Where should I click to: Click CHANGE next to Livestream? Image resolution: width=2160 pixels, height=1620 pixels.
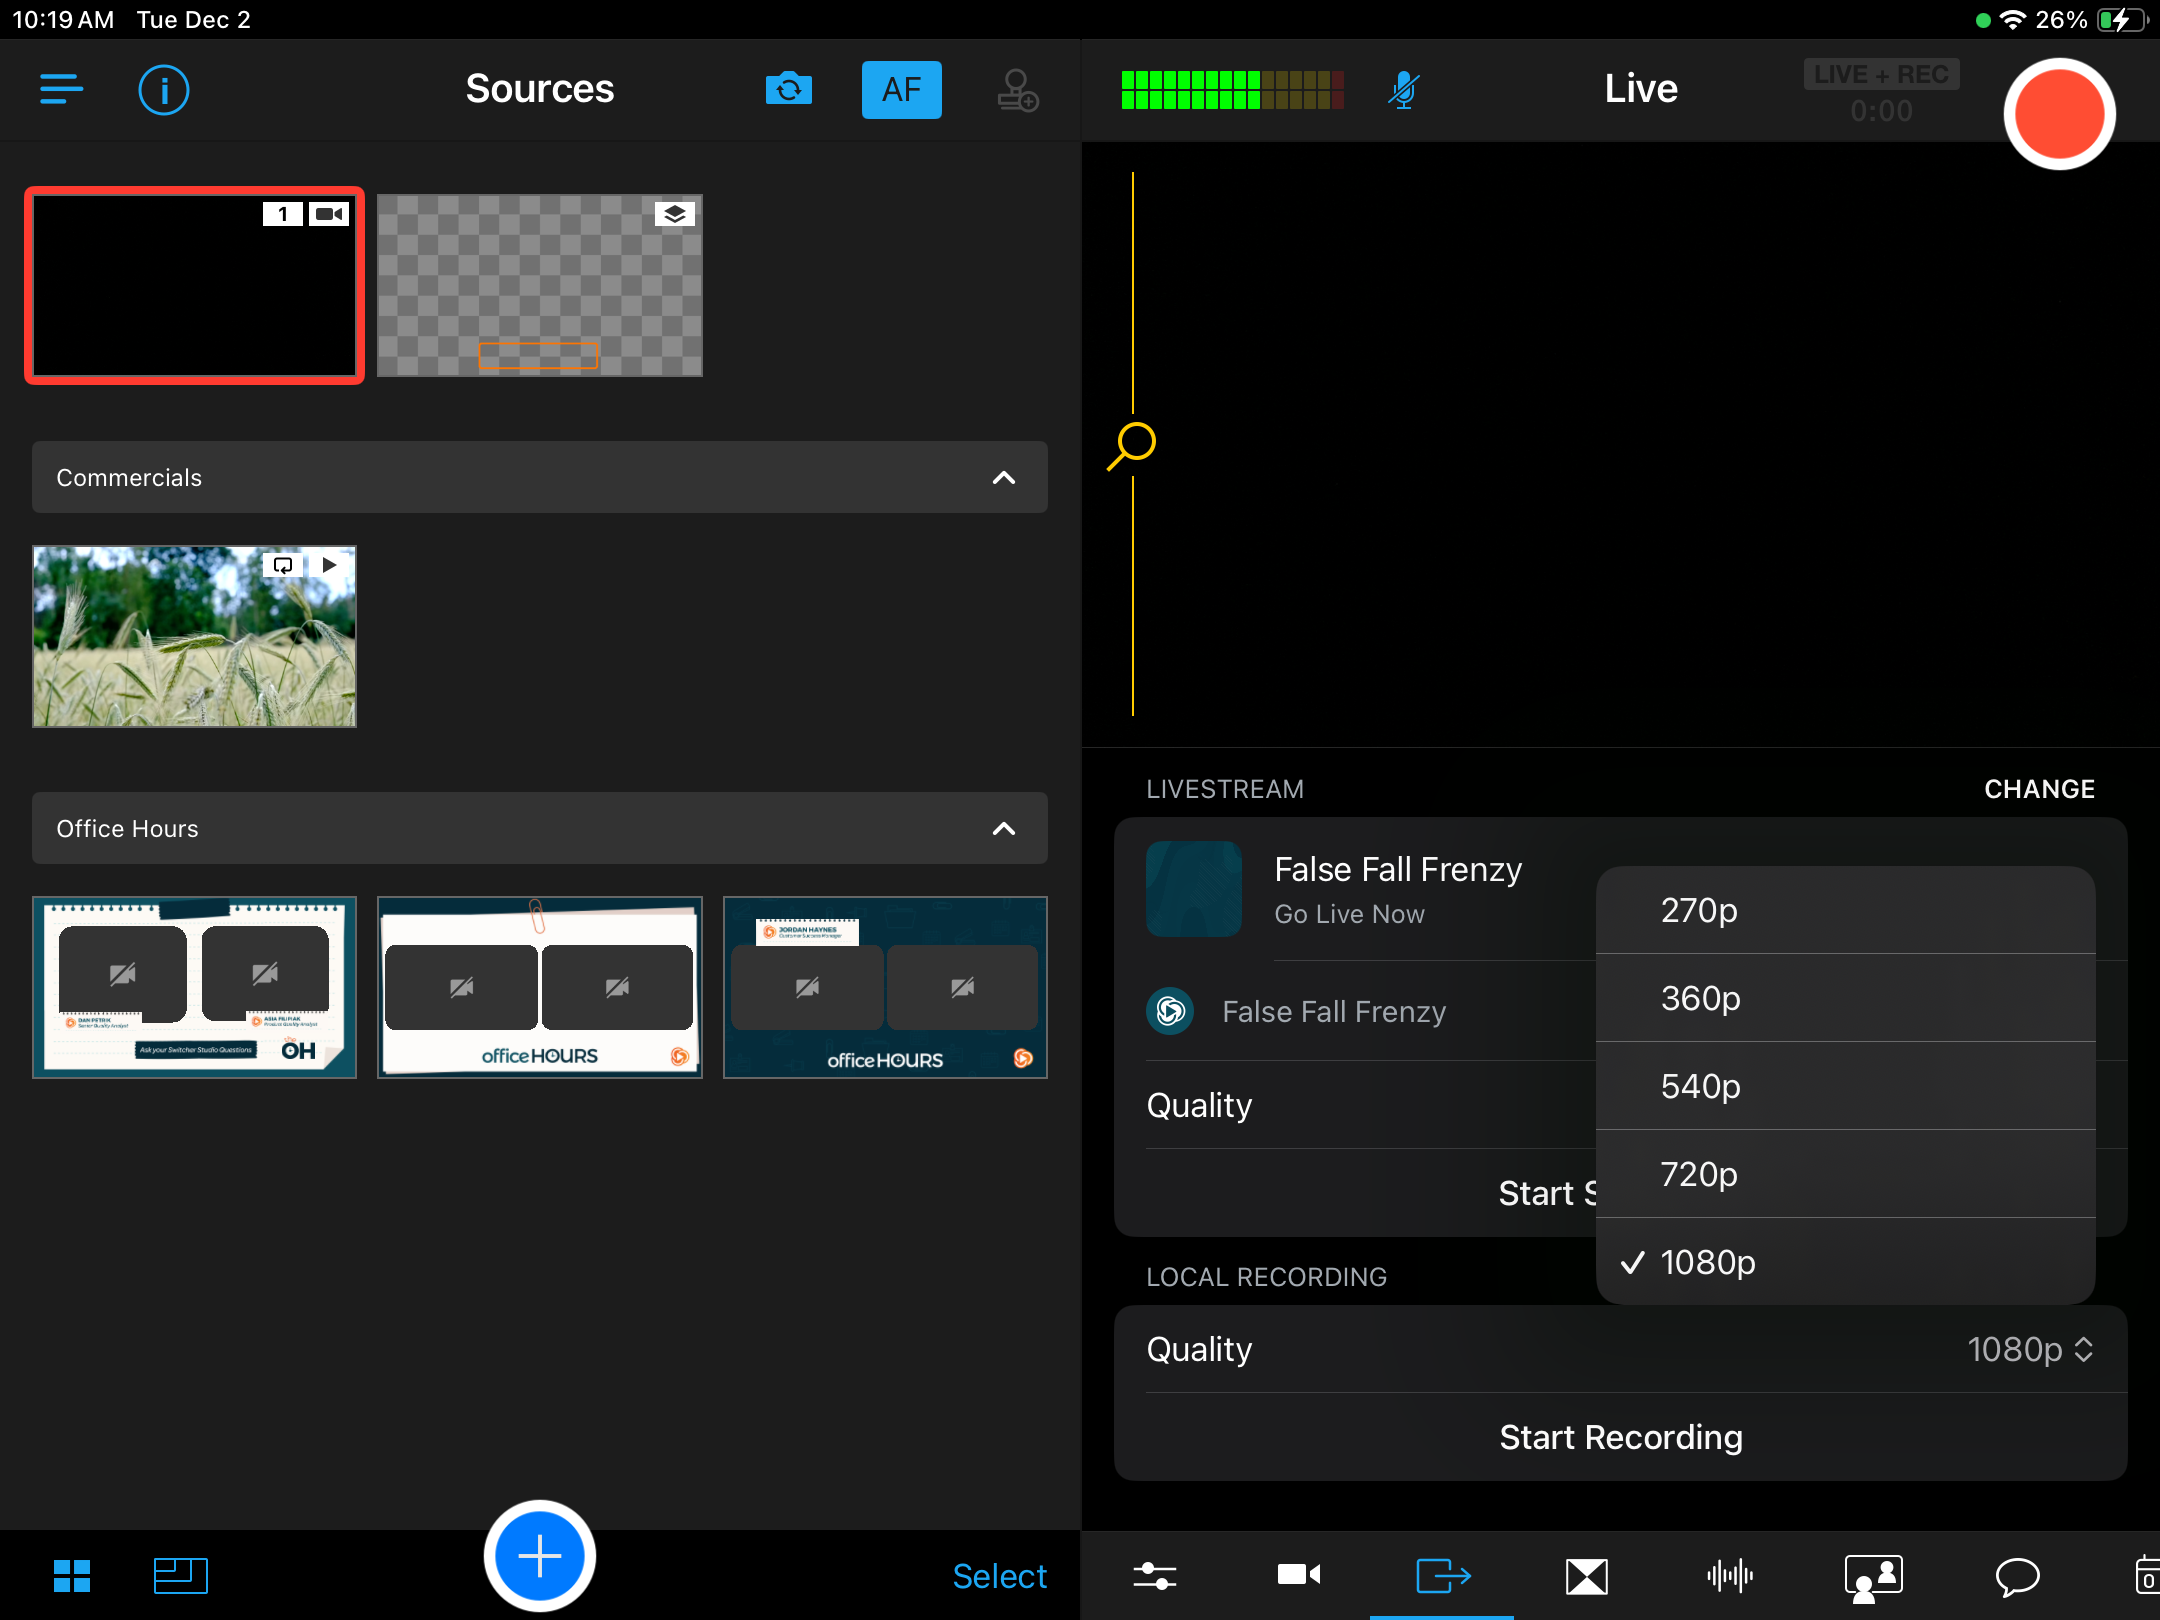point(2038,789)
